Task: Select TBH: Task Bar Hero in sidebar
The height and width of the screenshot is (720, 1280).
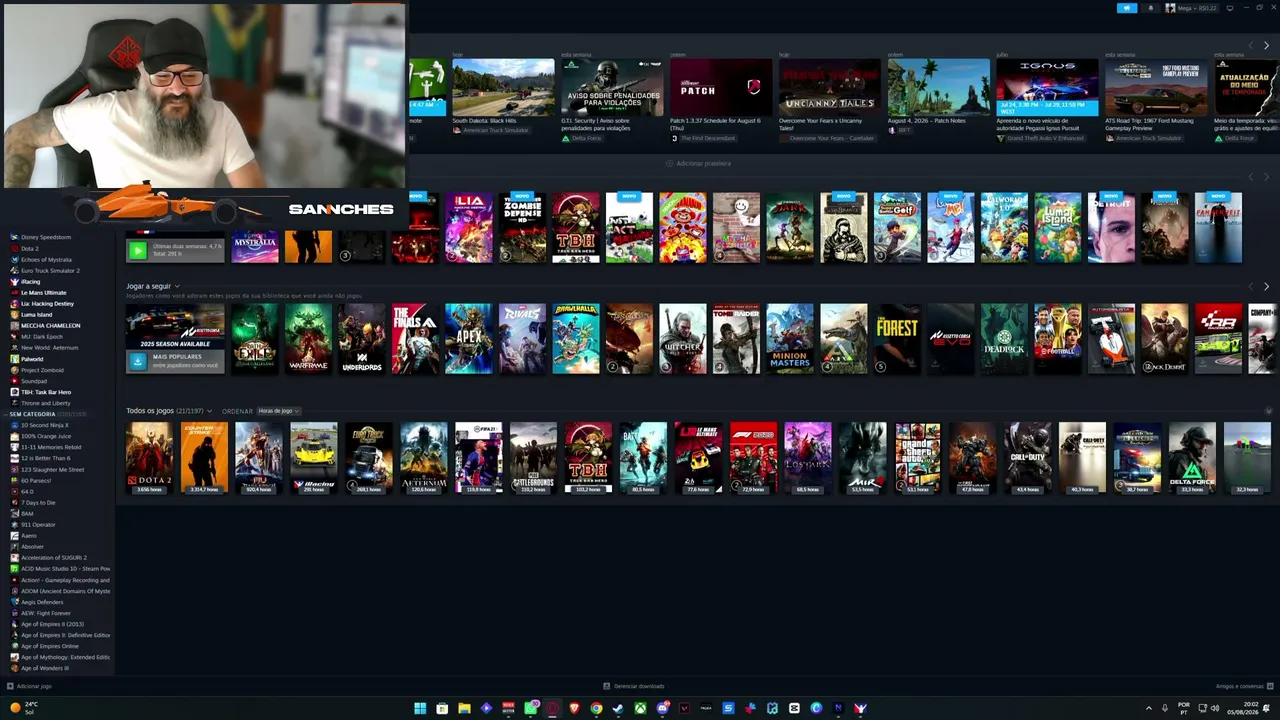Action: (46, 392)
